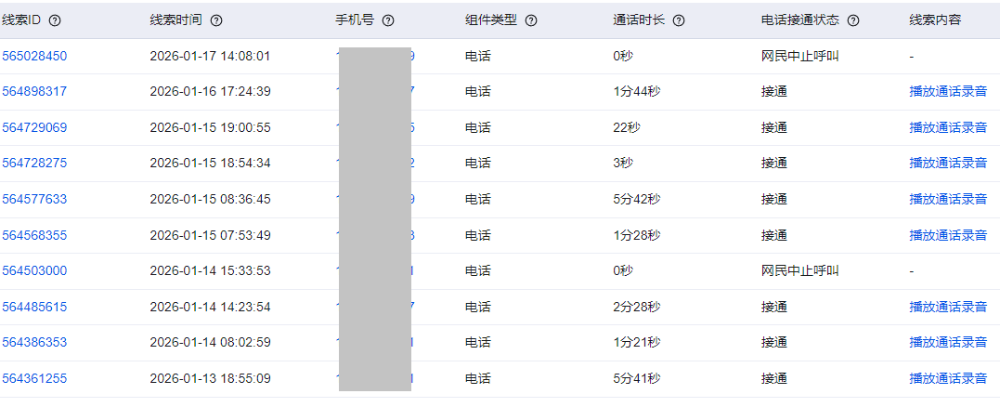The image size is (1000, 407).
Task: Play recording for the 1分21秒 call
Action: (948, 343)
